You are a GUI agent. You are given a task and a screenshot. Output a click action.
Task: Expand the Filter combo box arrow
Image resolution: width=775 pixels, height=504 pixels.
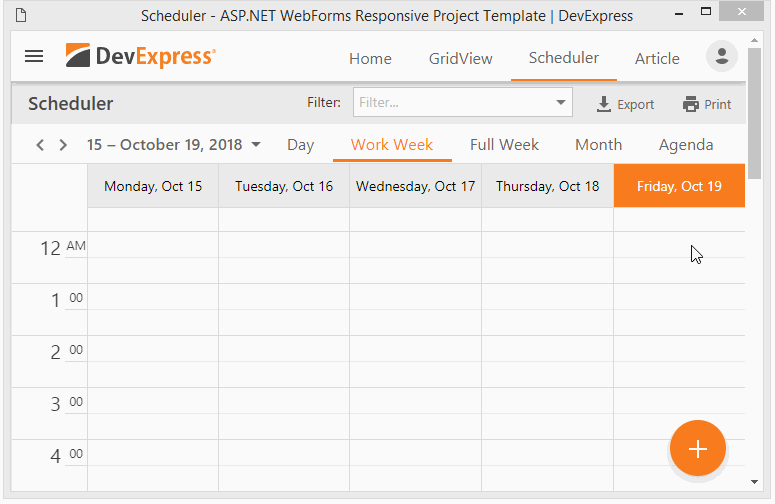tap(560, 103)
